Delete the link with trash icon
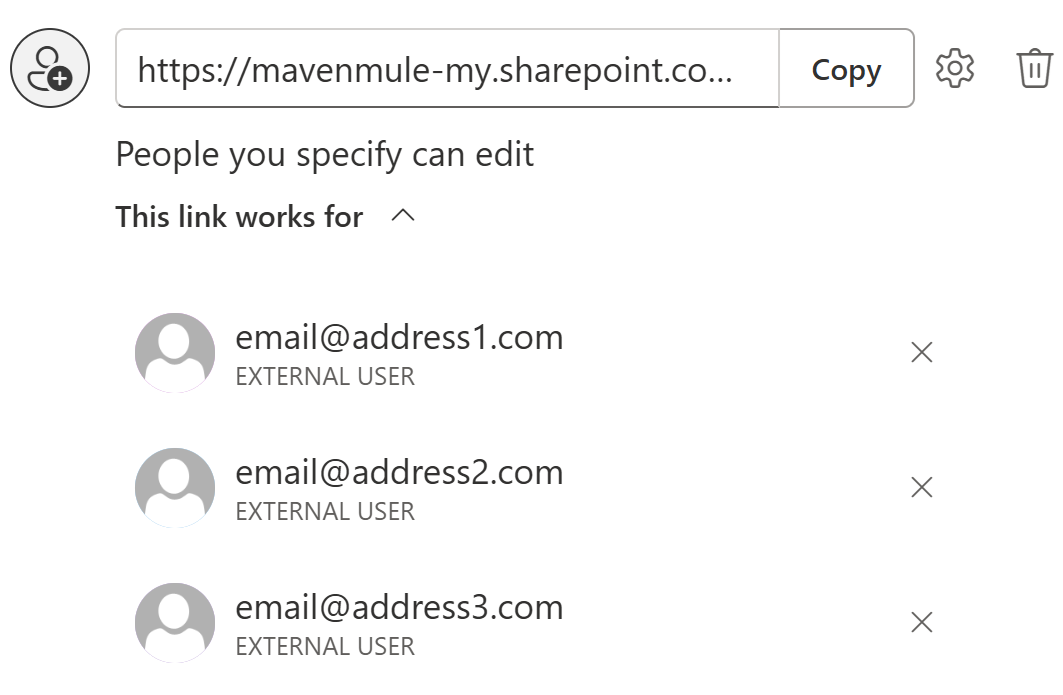1063x695 pixels. click(x=1034, y=69)
